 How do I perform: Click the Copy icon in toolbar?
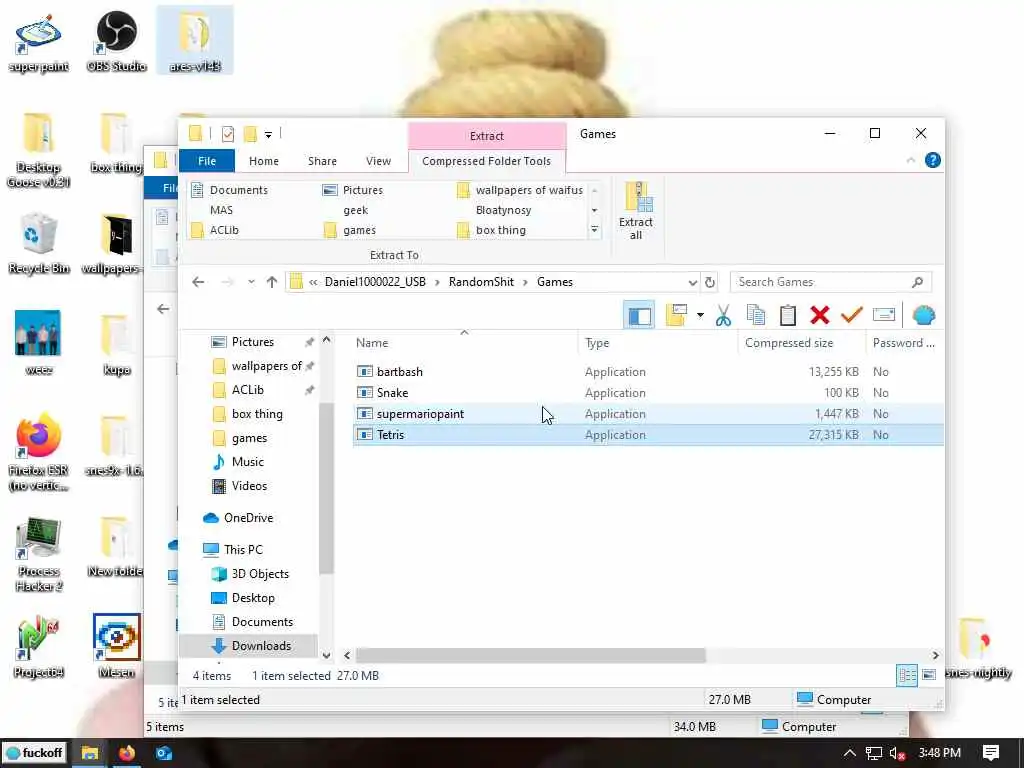(x=756, y=315)
